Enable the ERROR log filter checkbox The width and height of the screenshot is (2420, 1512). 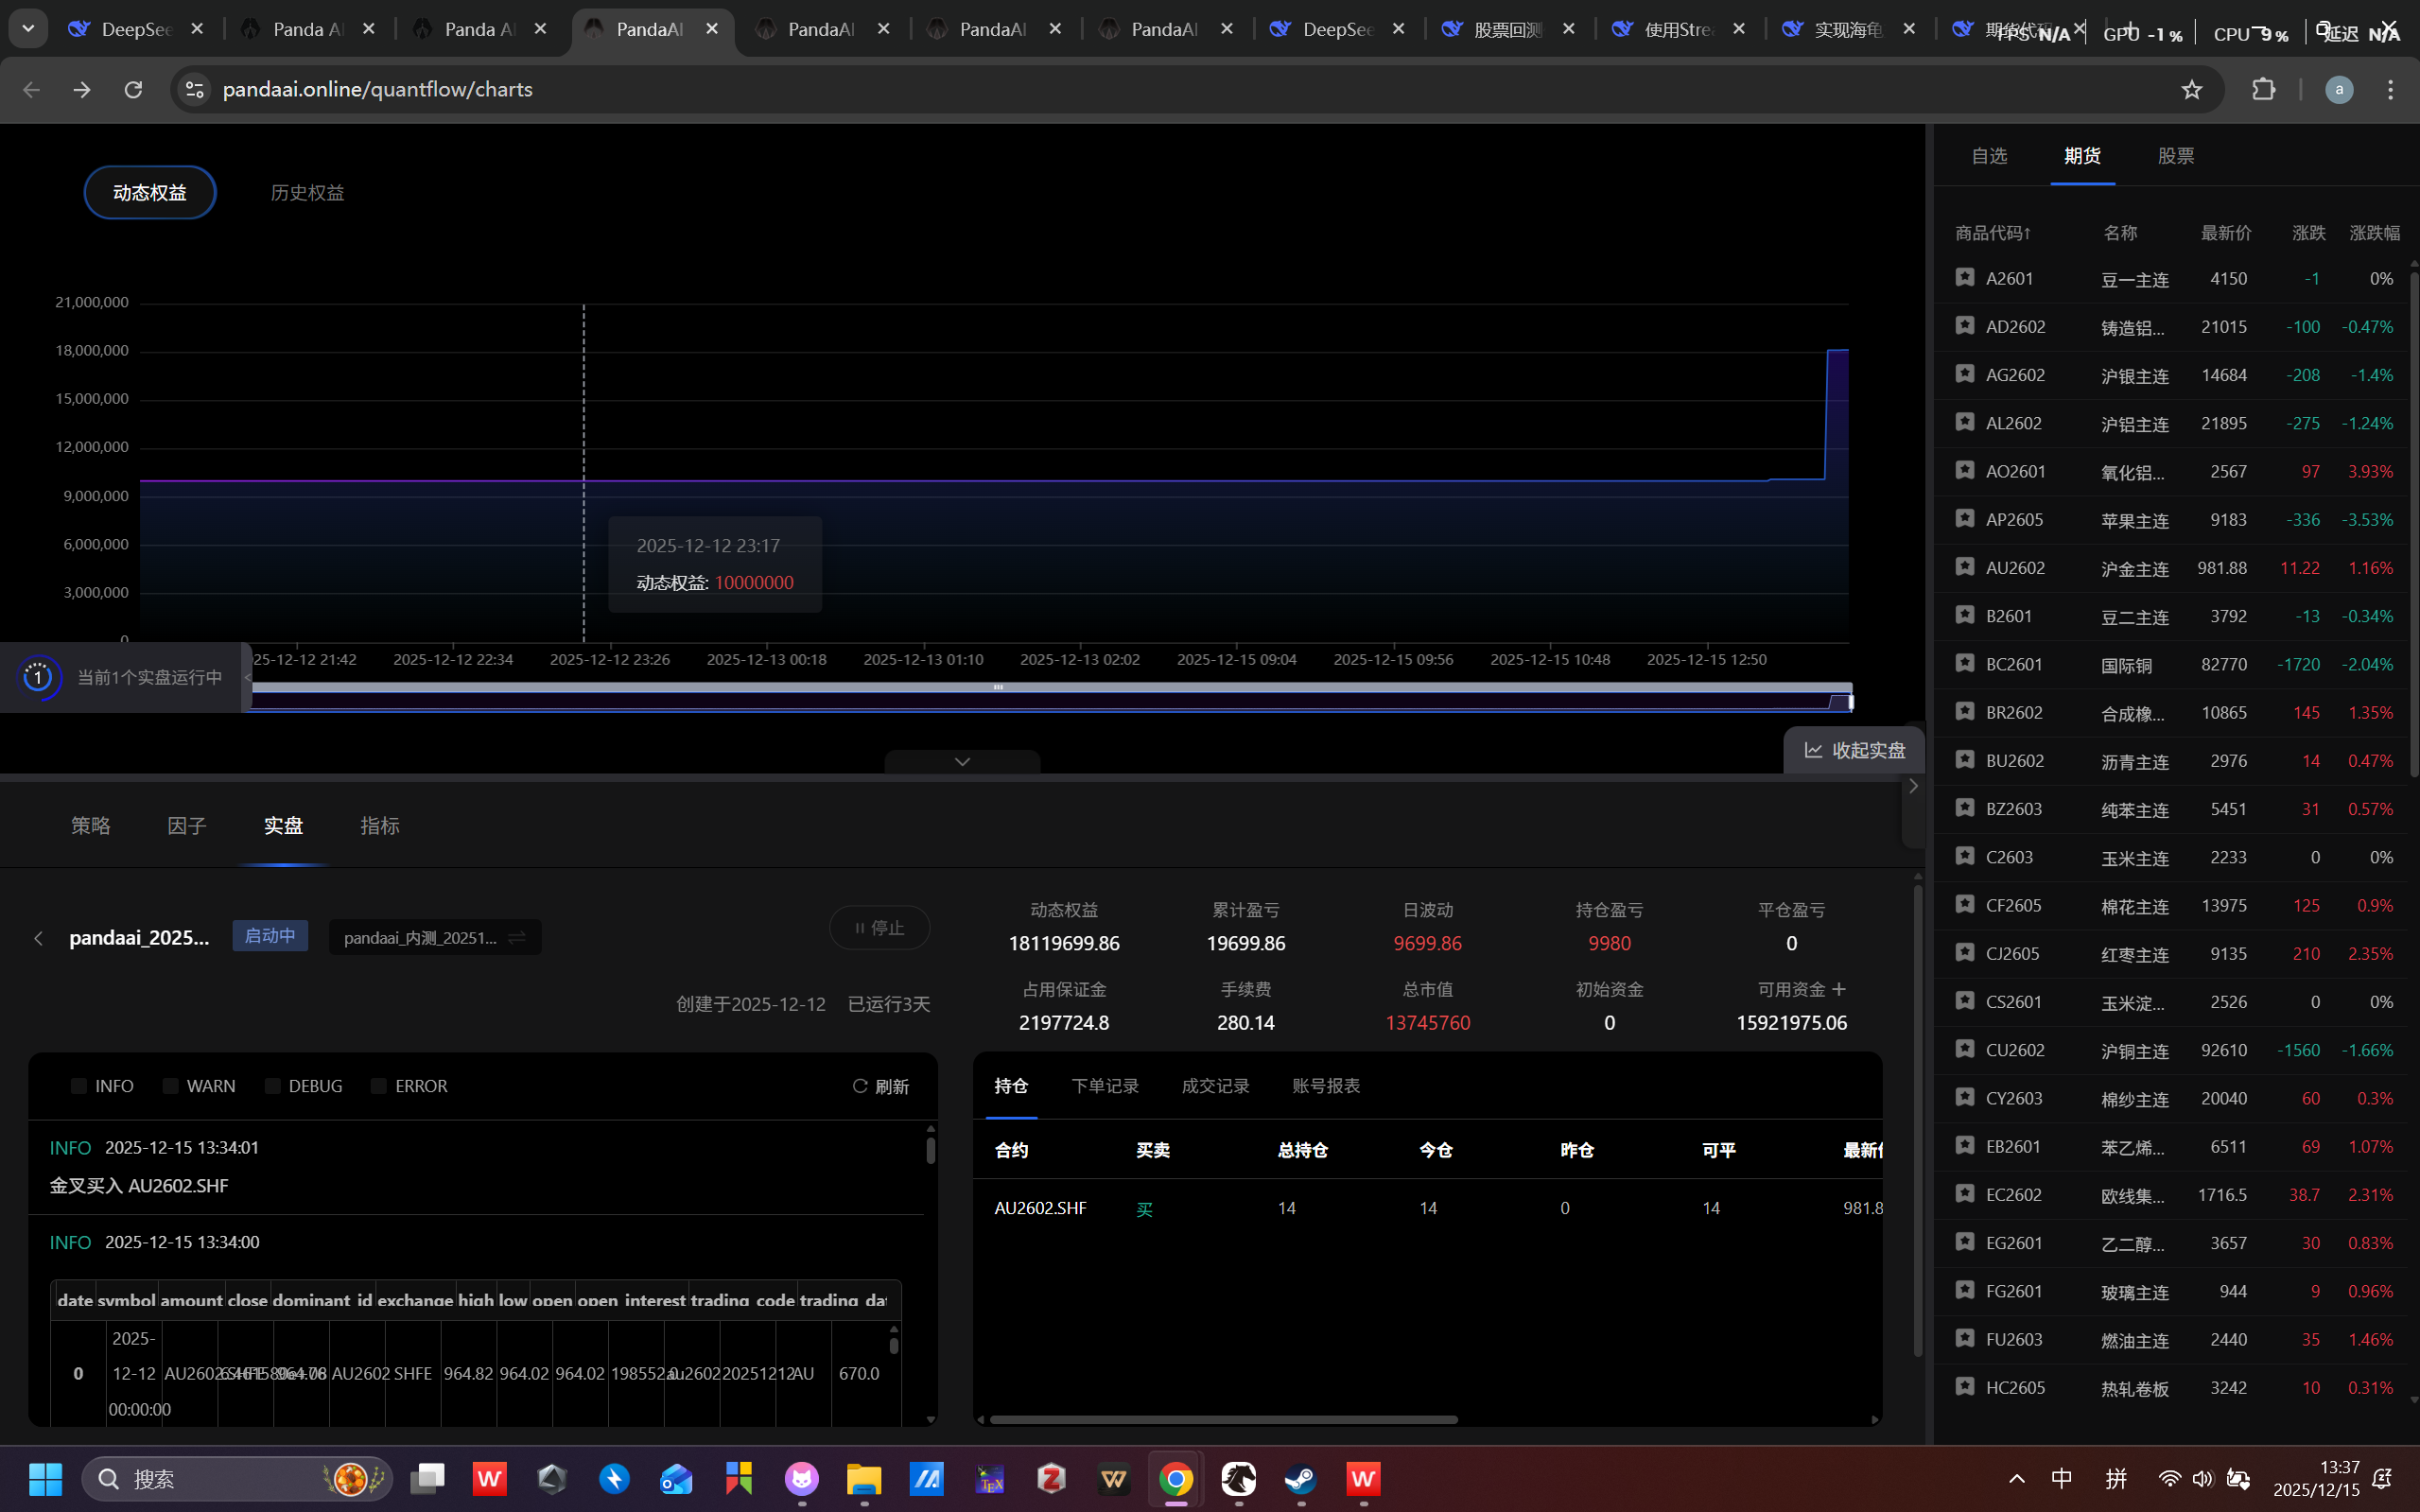(379, 1086)
